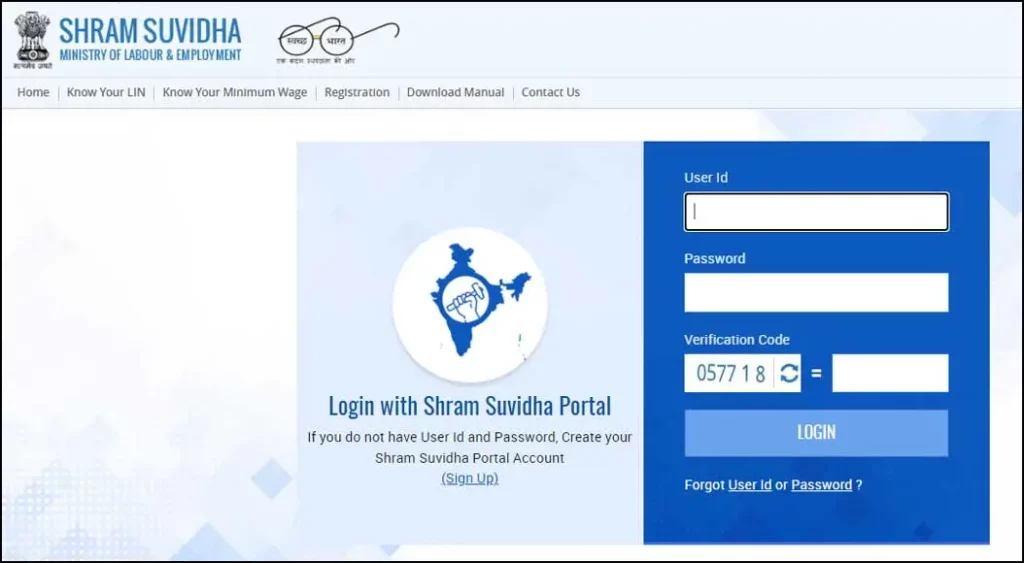Open Know Your LIN page
Image resolution: width=1024 pixels, height=563 pixels.
click(106, 92)
